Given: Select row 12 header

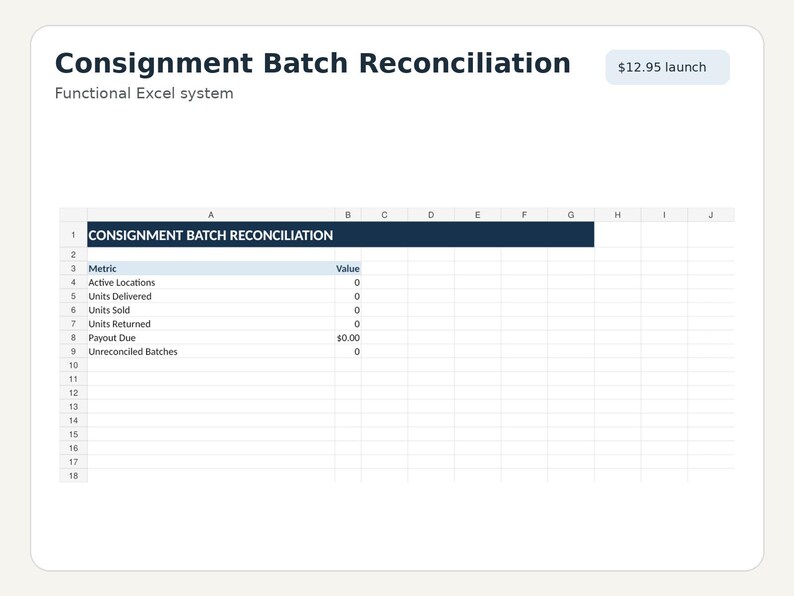Looking at the screenshot, I should pos(73,393).
